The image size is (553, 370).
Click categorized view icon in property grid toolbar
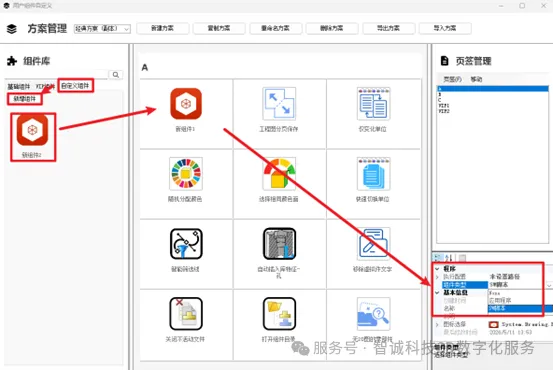[x=438, y=257]
